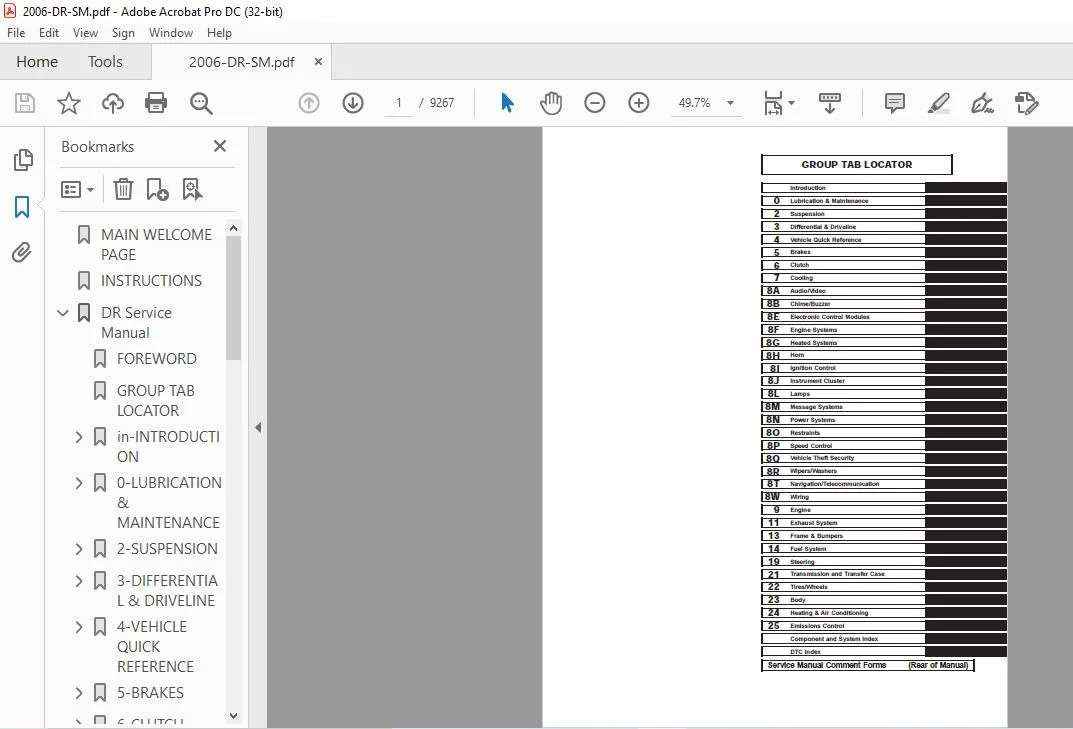The width and height of the screenshot is (1073, 729).
Task: Open the zoom percentage dropdown
Action: click(x=731, y=103)
